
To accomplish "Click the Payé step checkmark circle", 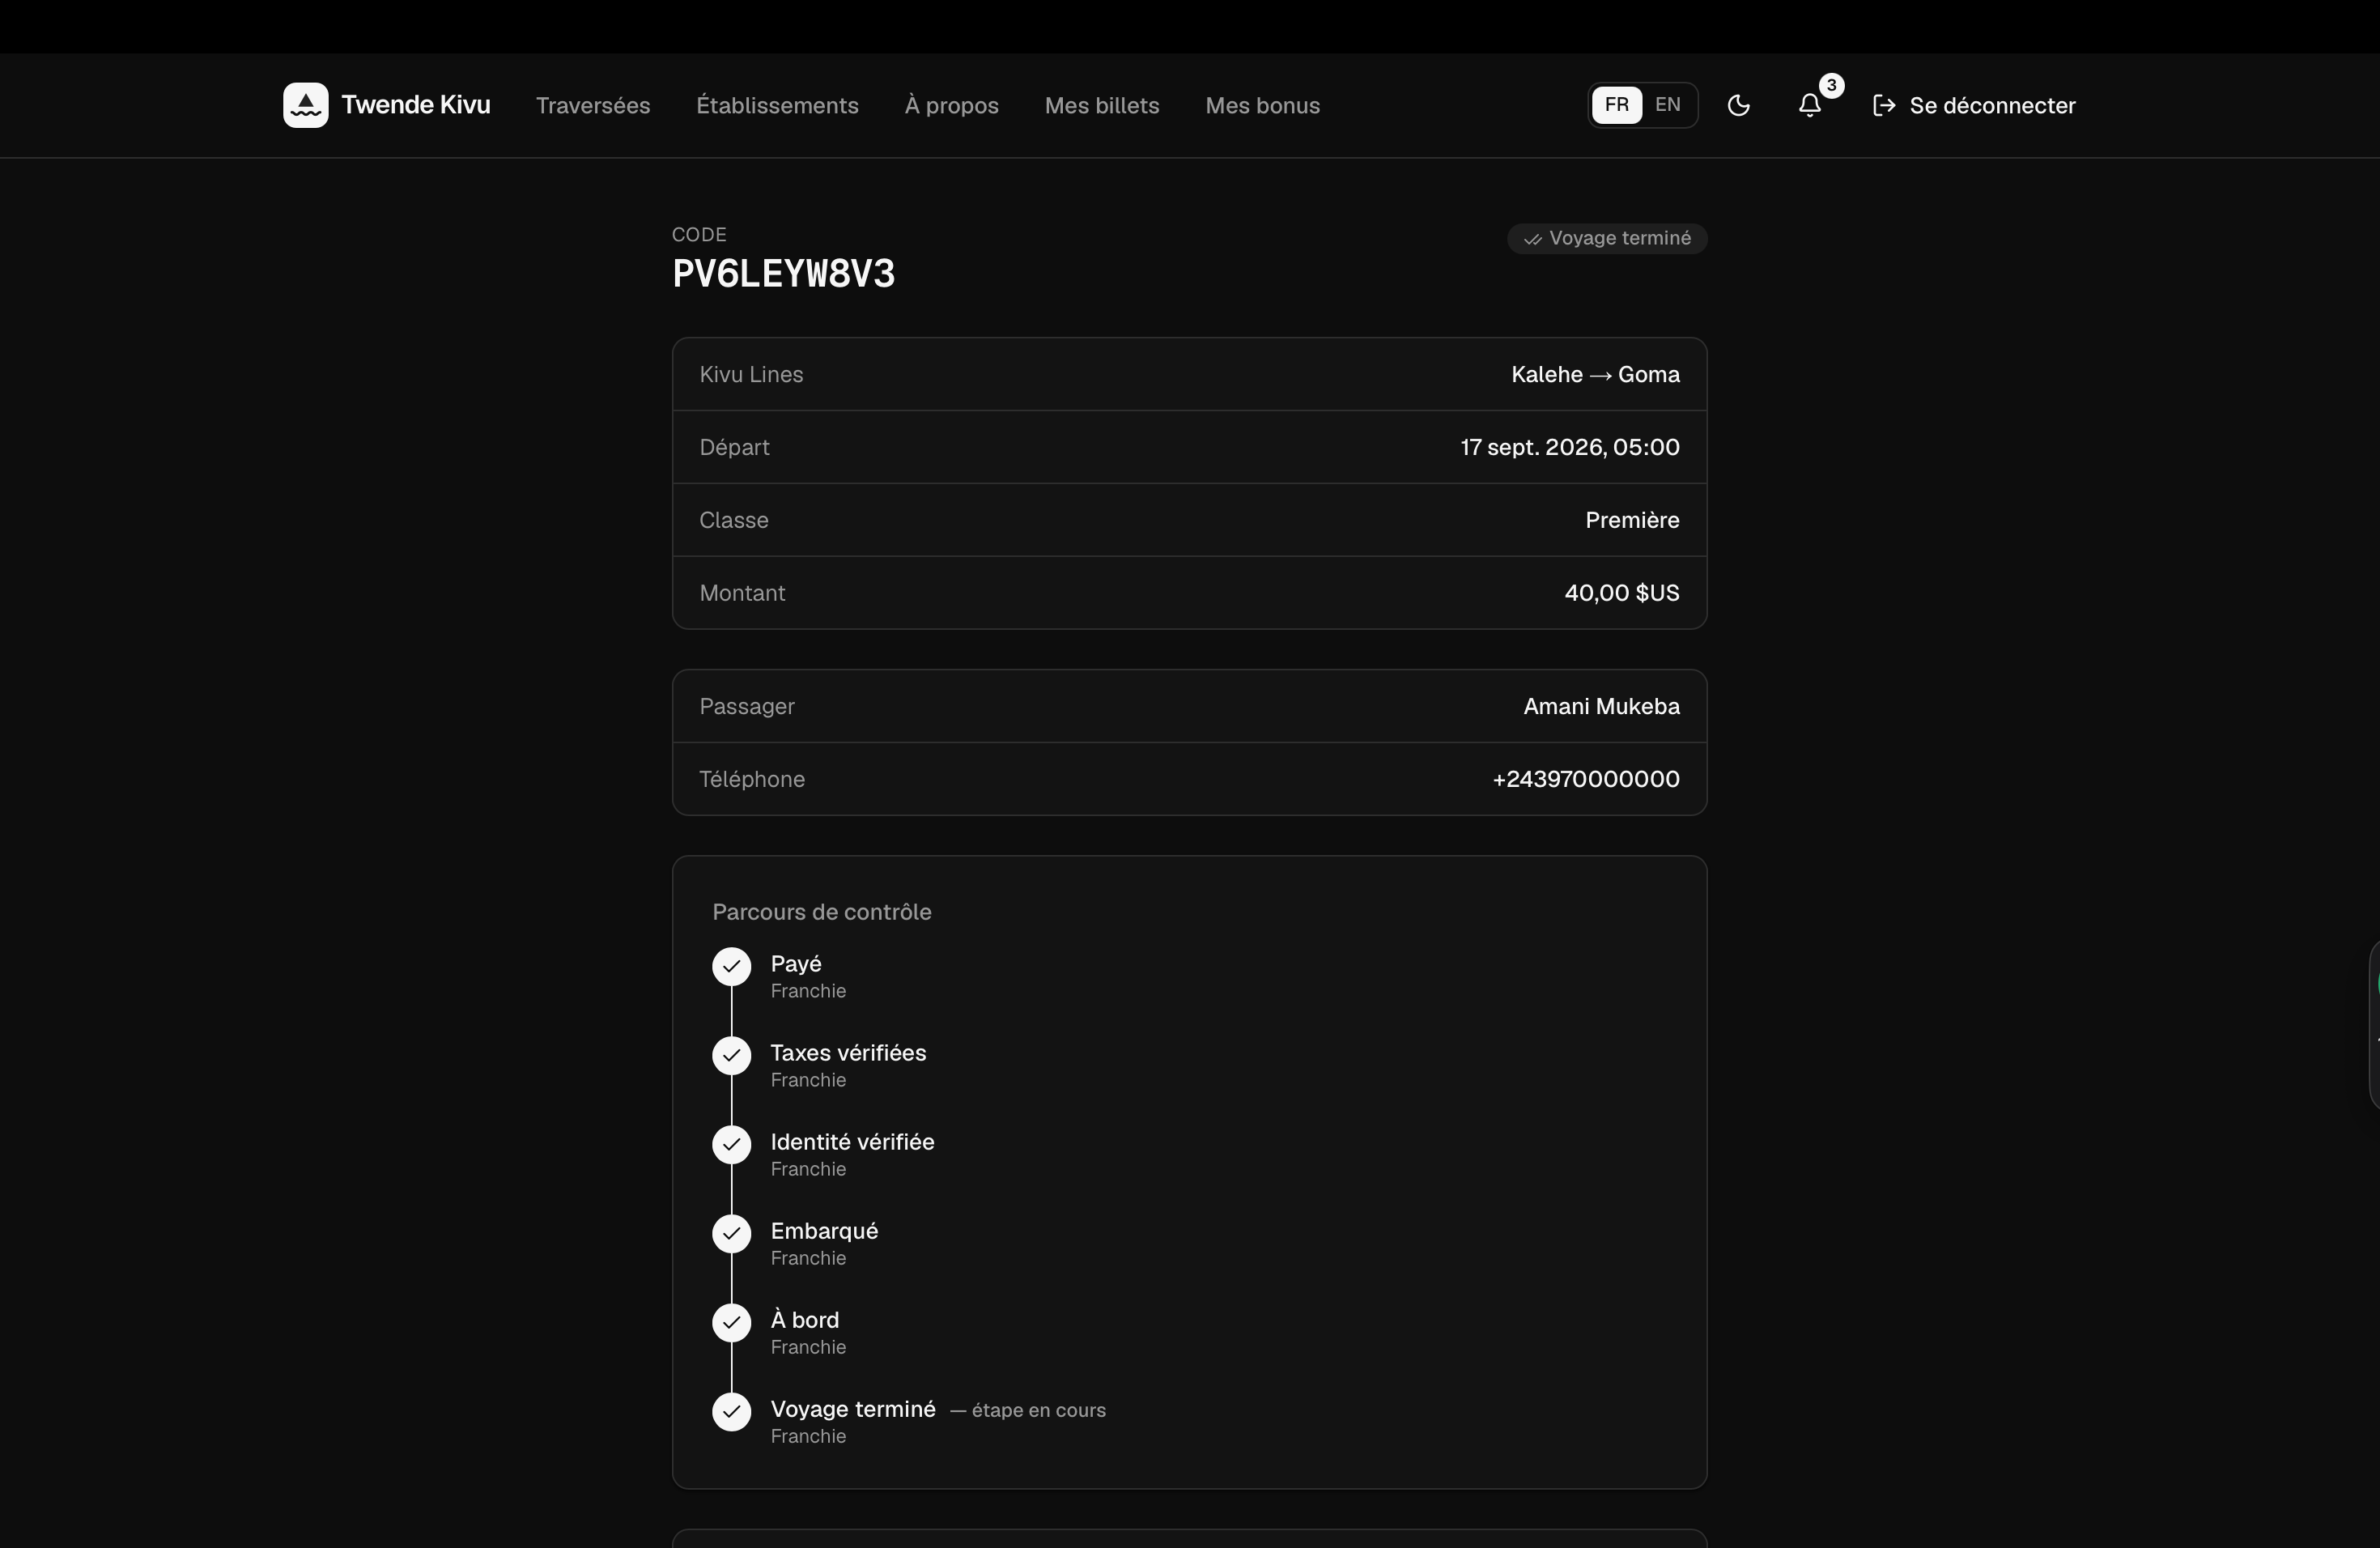I will 731,966.
